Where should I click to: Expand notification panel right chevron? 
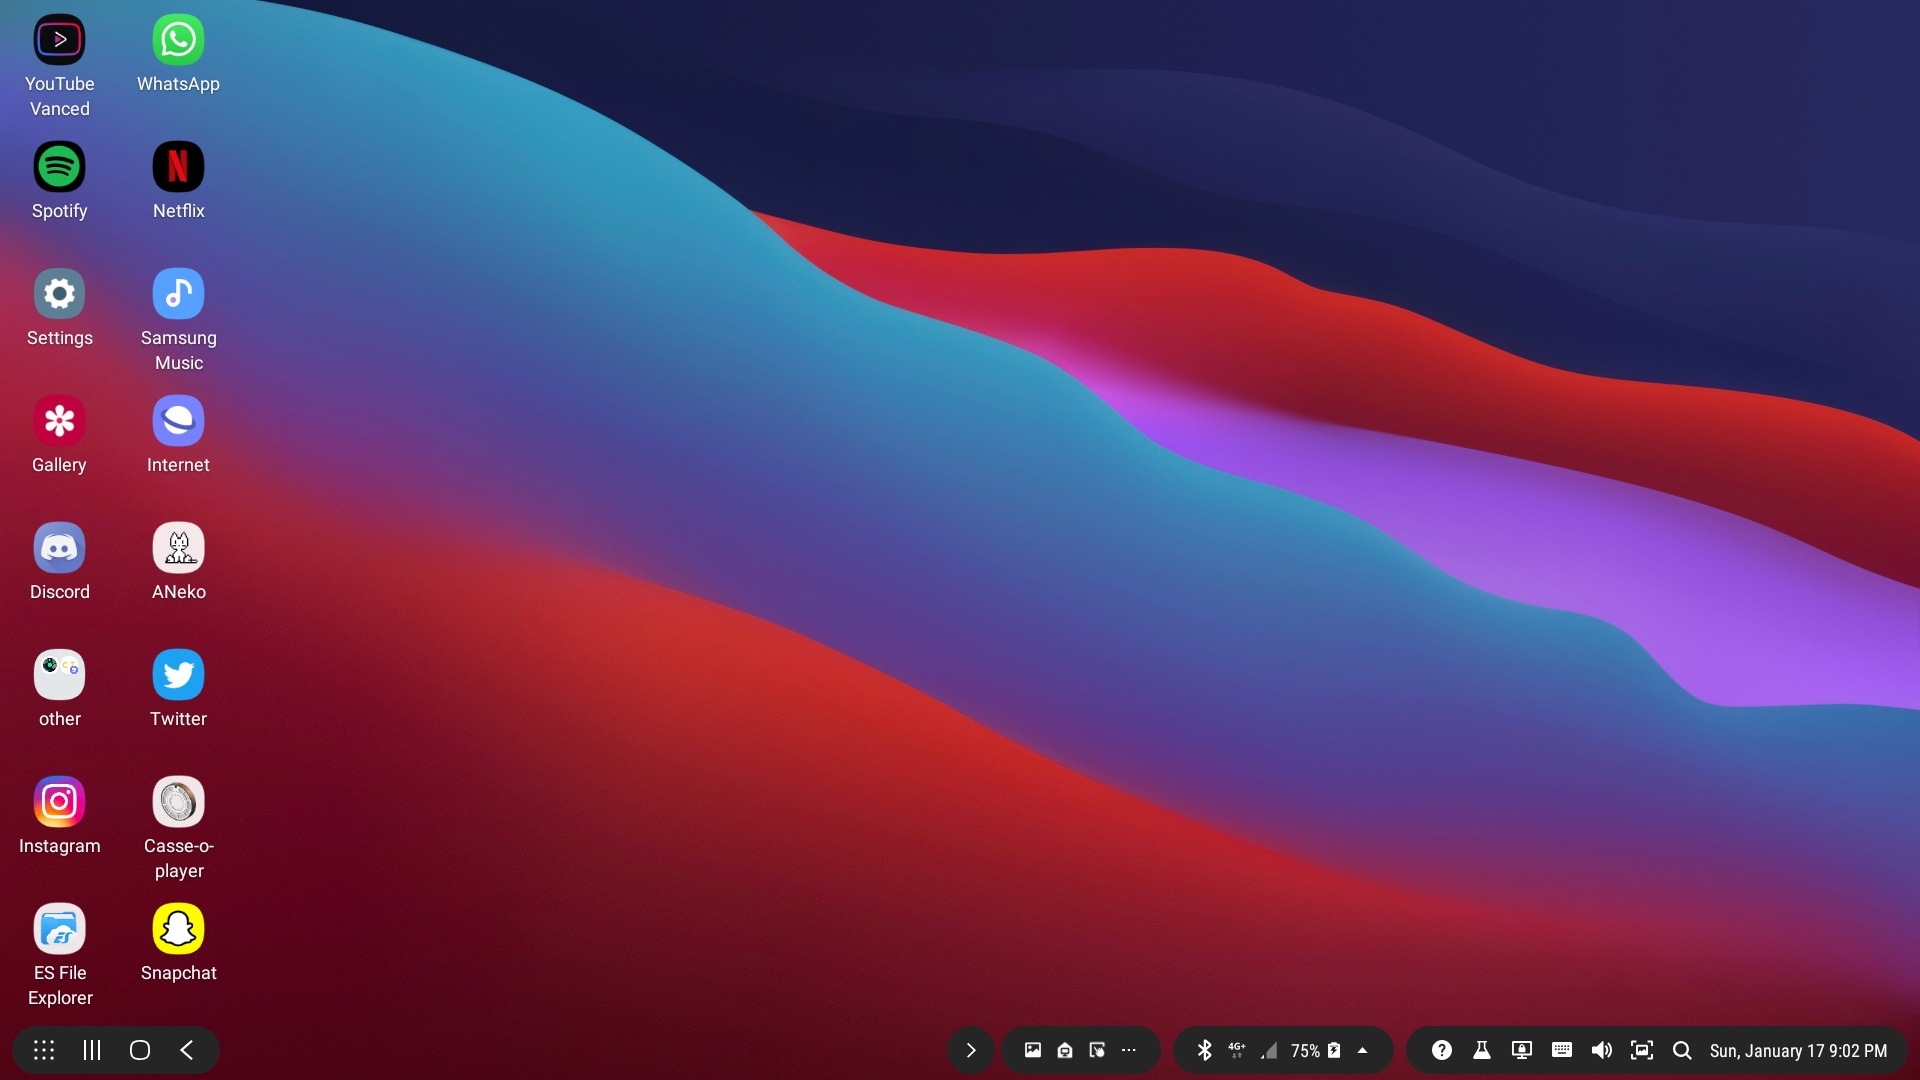(970, 1050)
